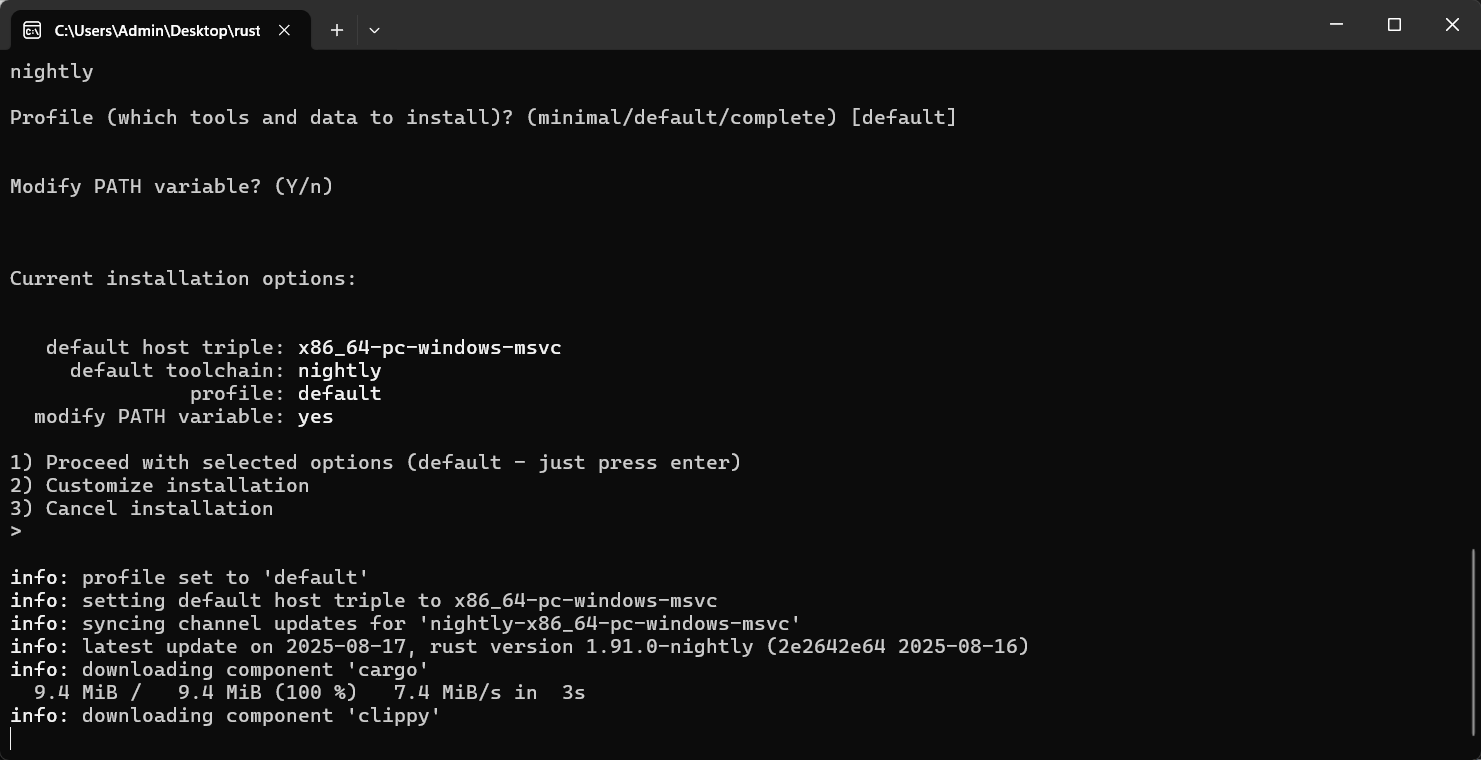
Task: Click the '[default]' text in profile prompt
Action: 903,117
